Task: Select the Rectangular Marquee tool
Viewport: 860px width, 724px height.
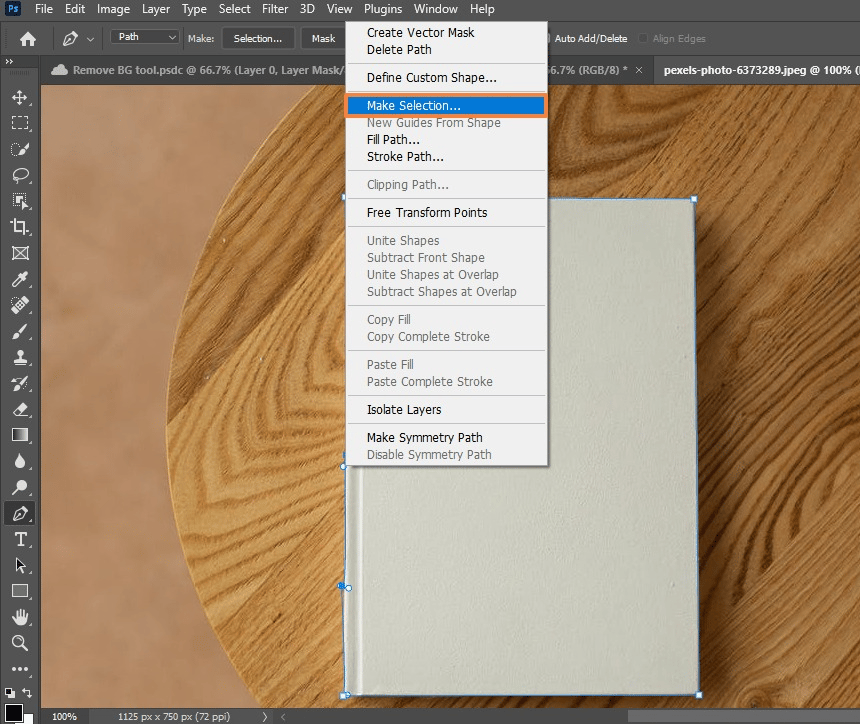Action: click(19, 123)
